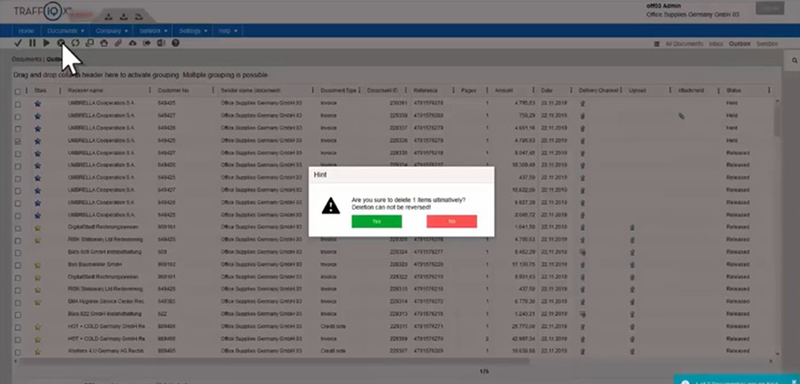Click the grey button beside off03 Admin
The height and width of the screenshot is (384, 800).
pos(769,8)
